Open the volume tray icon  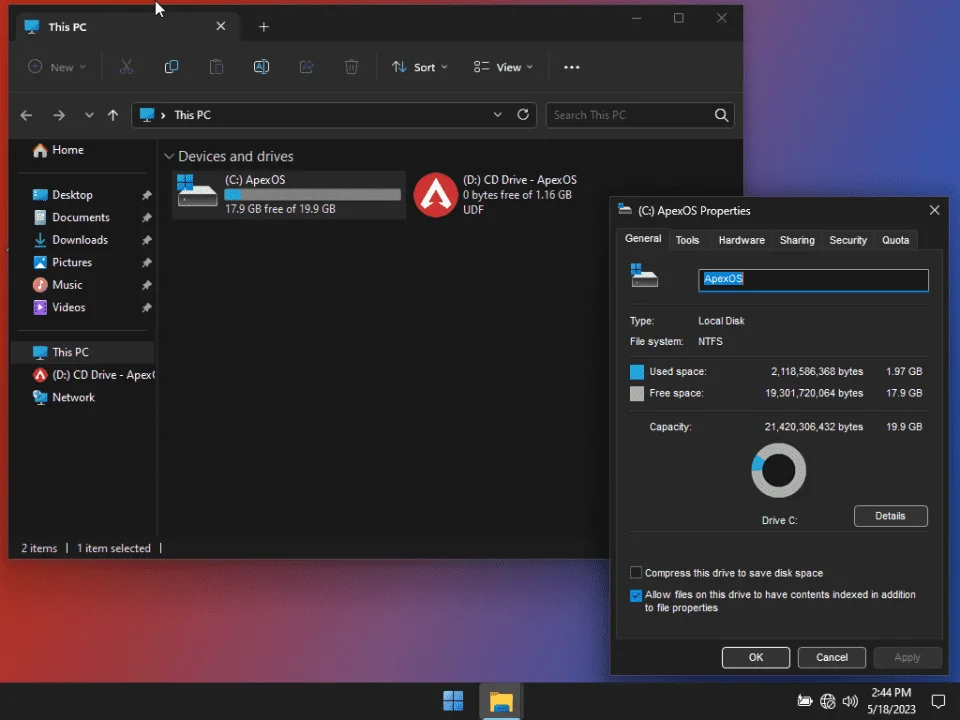850,701
